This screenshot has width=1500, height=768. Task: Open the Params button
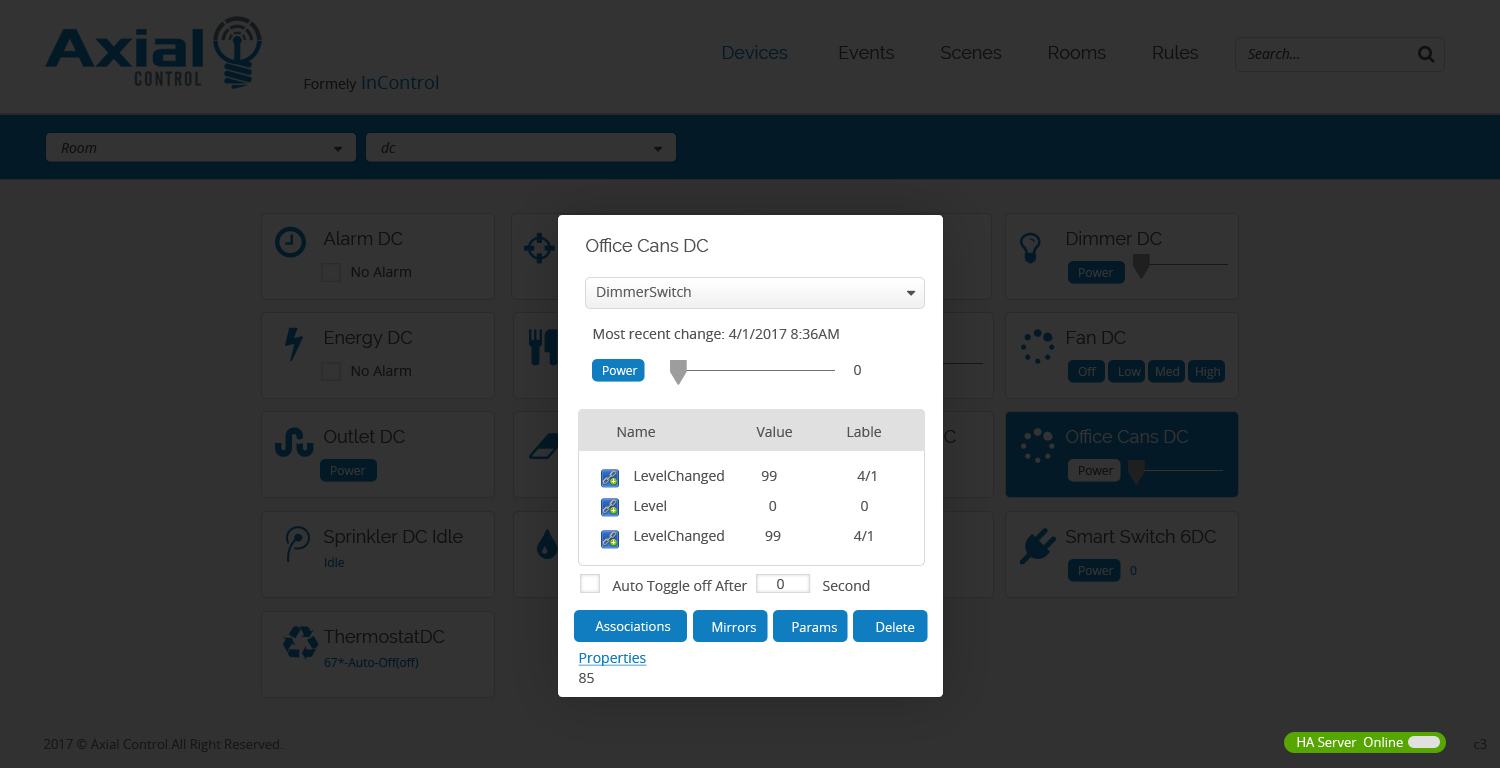[x=810, y=626]
